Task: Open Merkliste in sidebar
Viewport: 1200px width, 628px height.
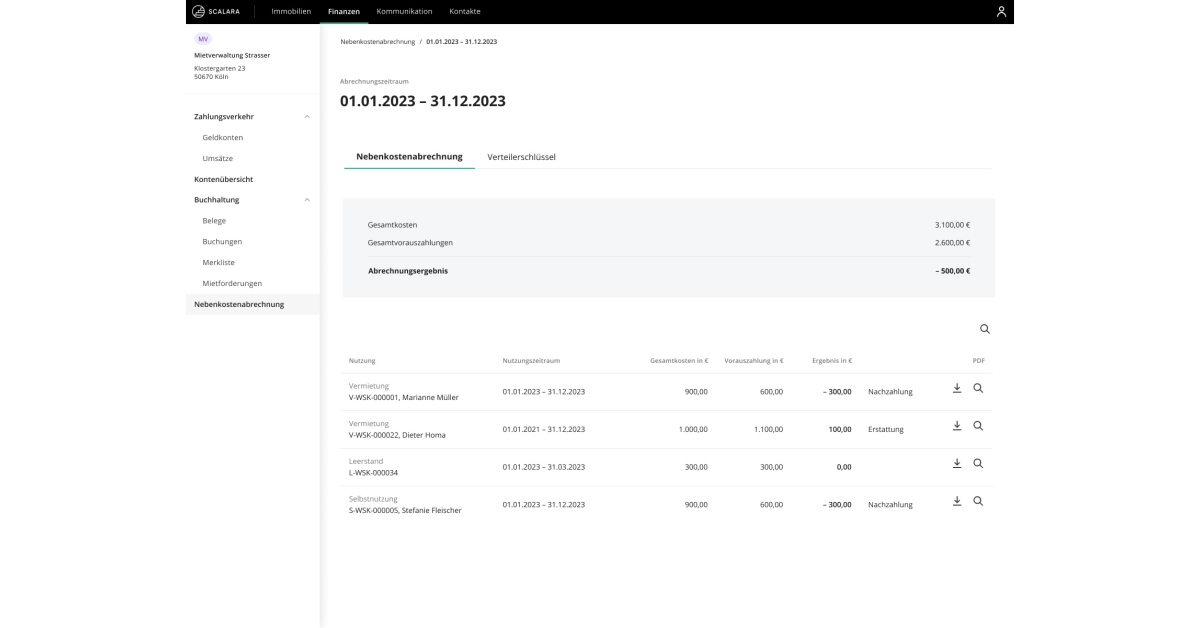Action: (x=218, y=262)
